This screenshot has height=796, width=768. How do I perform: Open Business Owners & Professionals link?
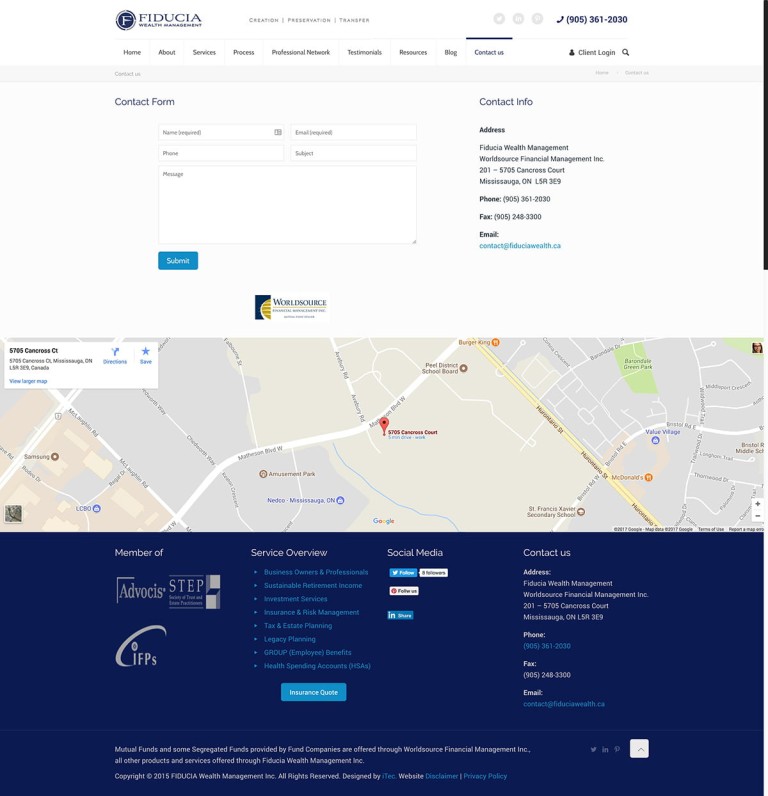click(316, 572)
